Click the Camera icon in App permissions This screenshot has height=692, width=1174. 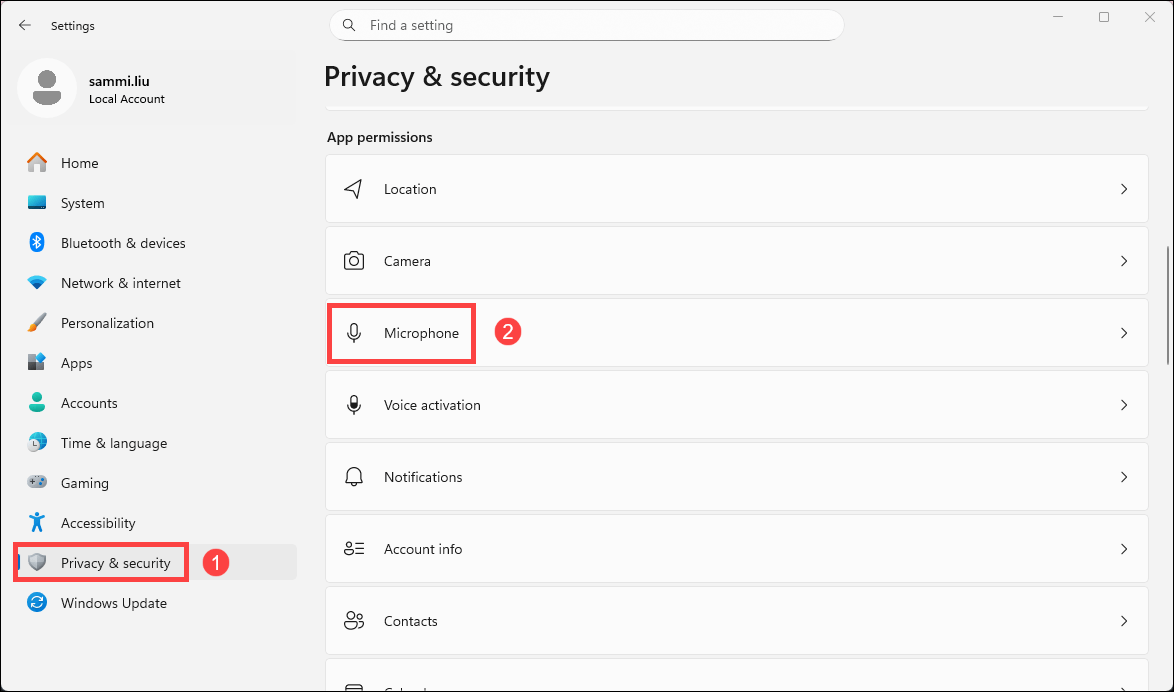click(354, 261)
